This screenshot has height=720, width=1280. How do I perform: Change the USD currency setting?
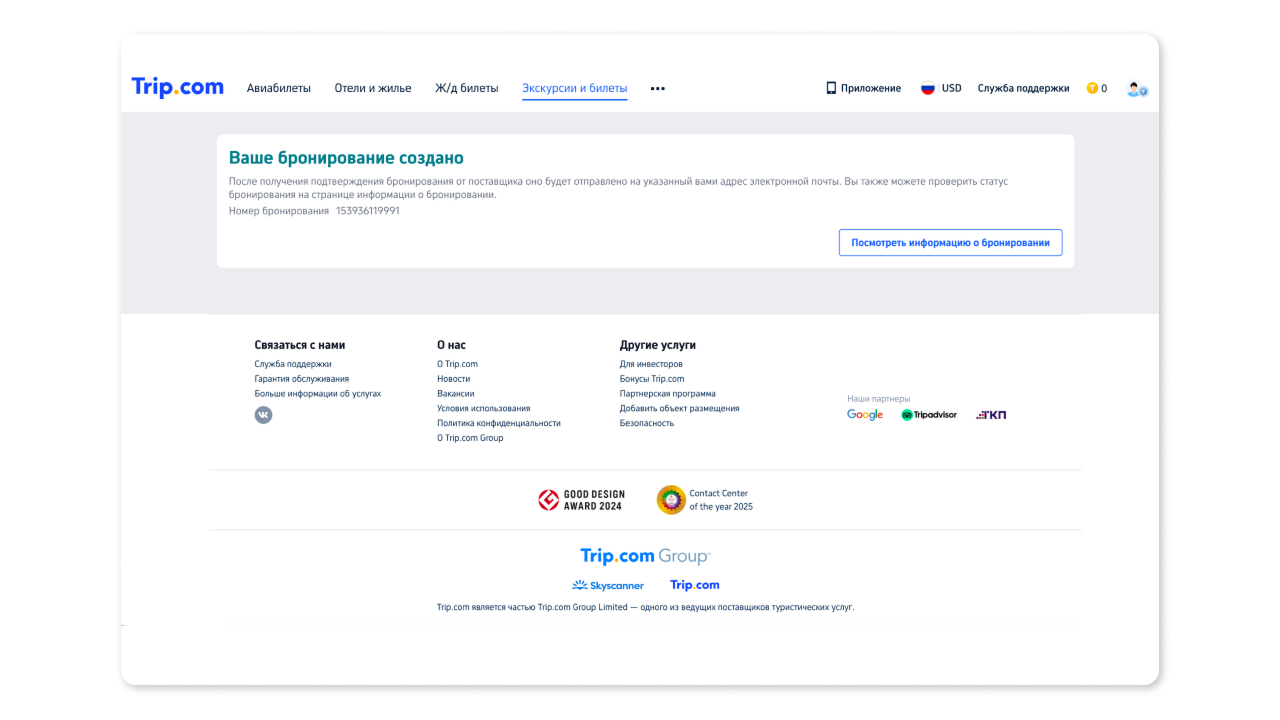951,88
